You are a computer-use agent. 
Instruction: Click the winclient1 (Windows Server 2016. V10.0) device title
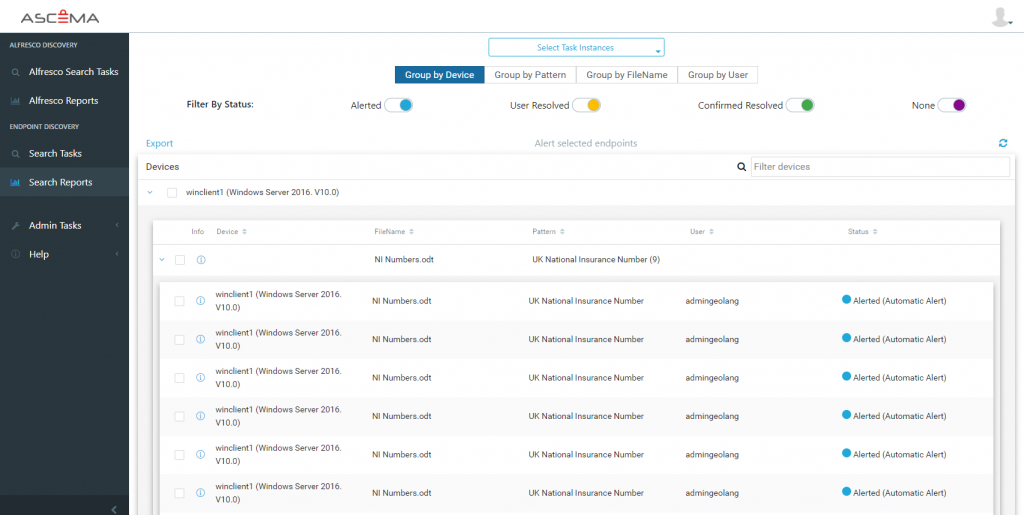(263, 193)
